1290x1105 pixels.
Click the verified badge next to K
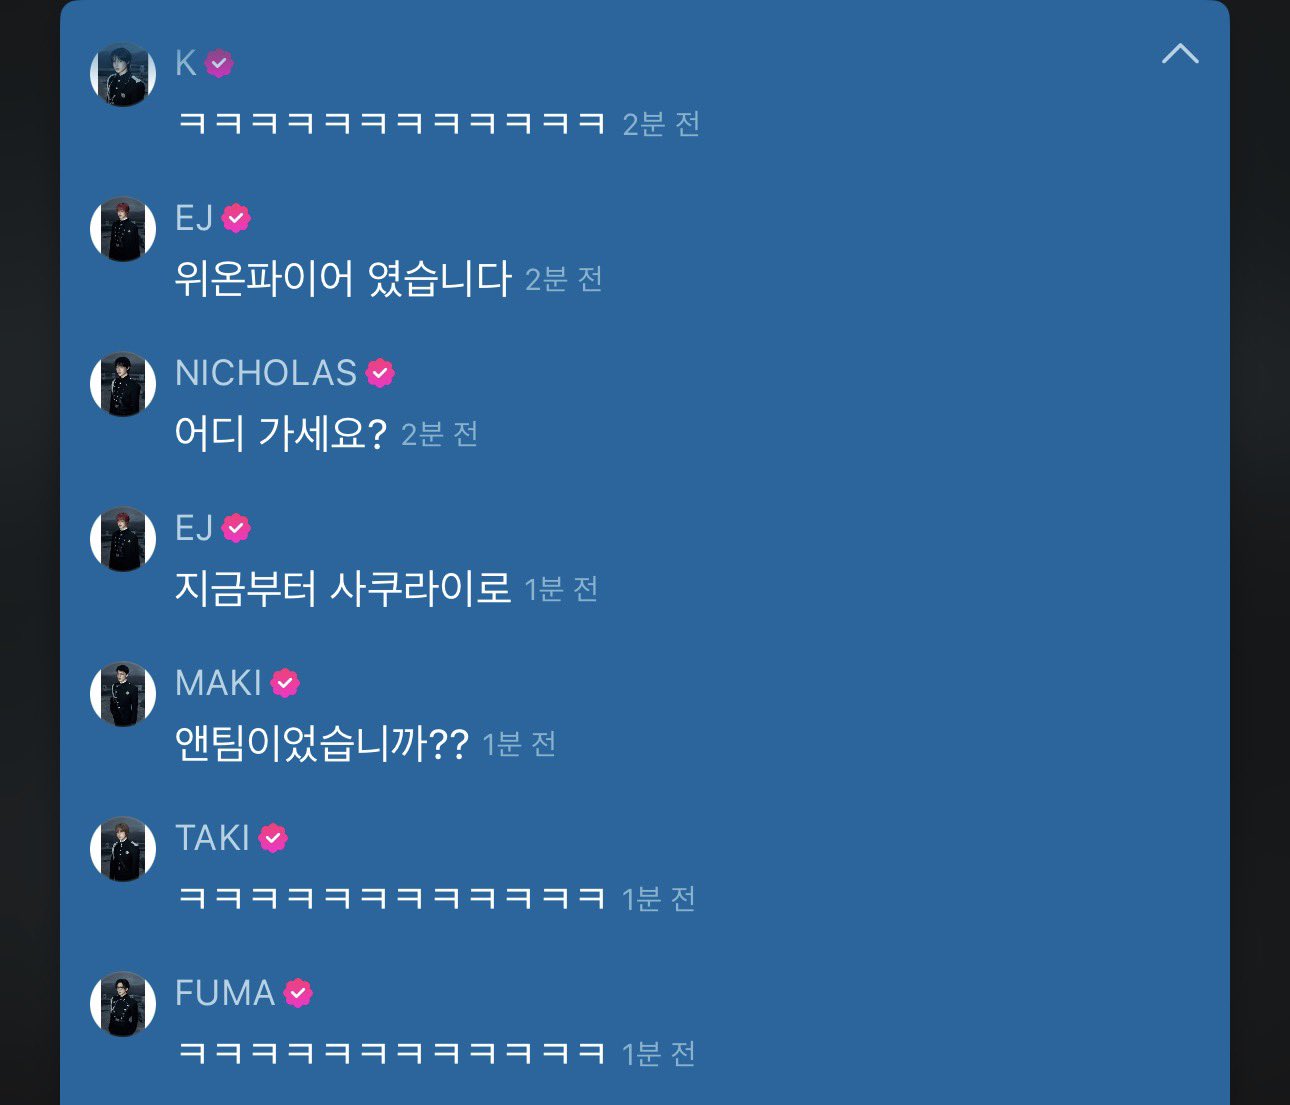[219, 64]
